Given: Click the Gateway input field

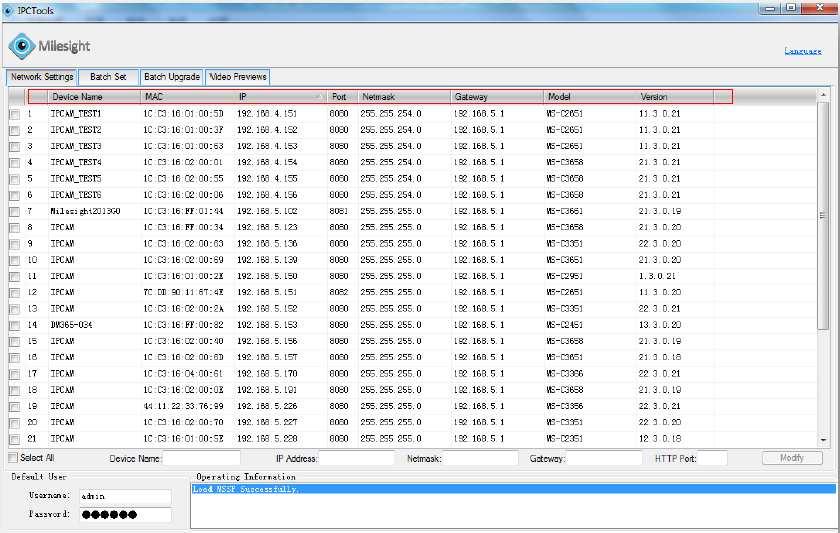Looking at the screenshot, I should (604, 459).
